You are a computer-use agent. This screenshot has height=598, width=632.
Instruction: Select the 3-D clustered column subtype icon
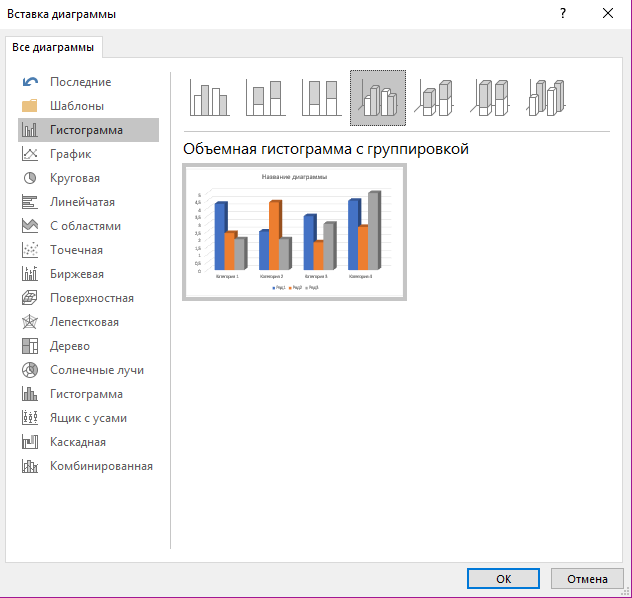[x=378, y=98]
